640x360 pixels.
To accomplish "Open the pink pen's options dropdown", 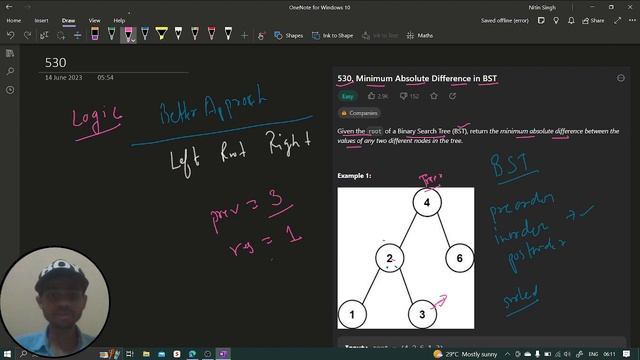I will pos(133,41).
